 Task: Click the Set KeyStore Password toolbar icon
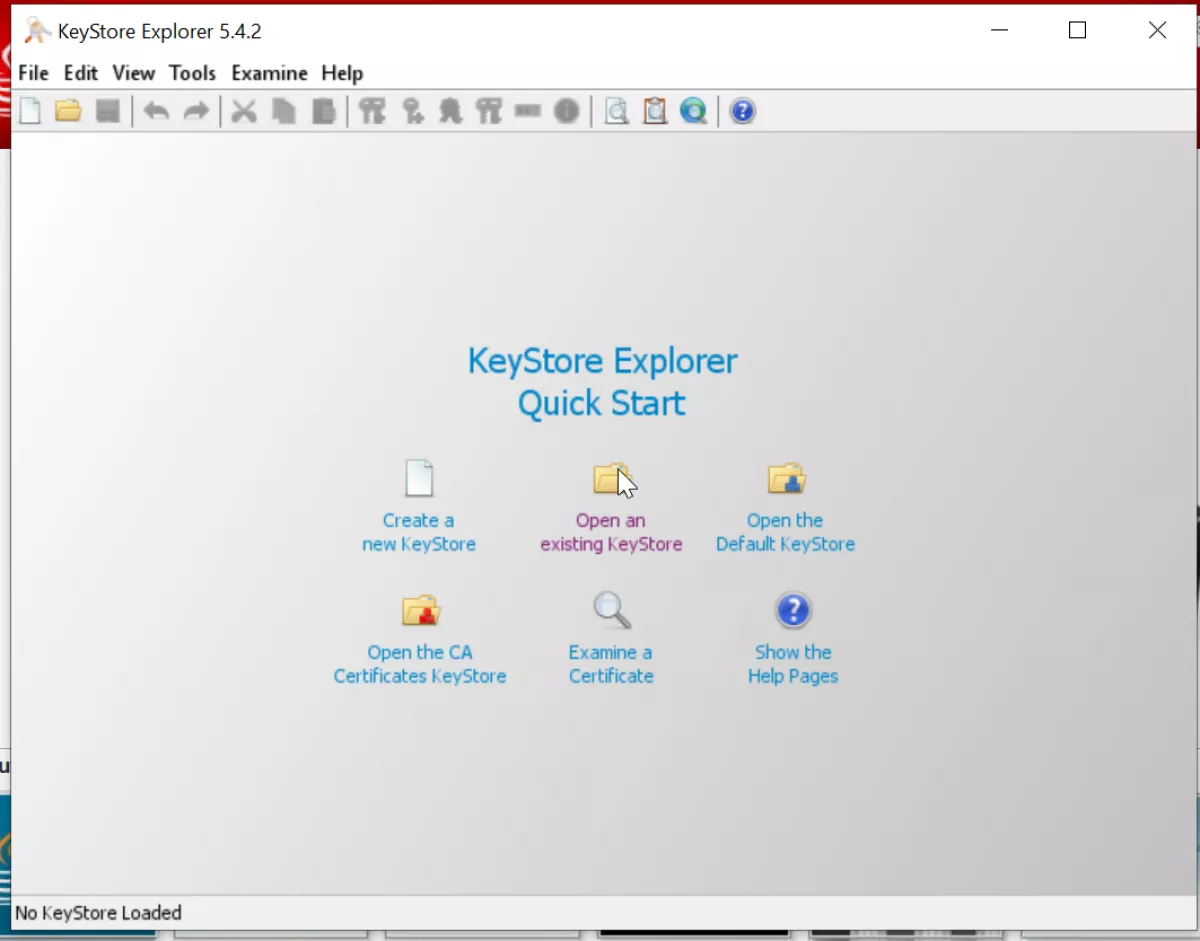(x=528, y=111)
